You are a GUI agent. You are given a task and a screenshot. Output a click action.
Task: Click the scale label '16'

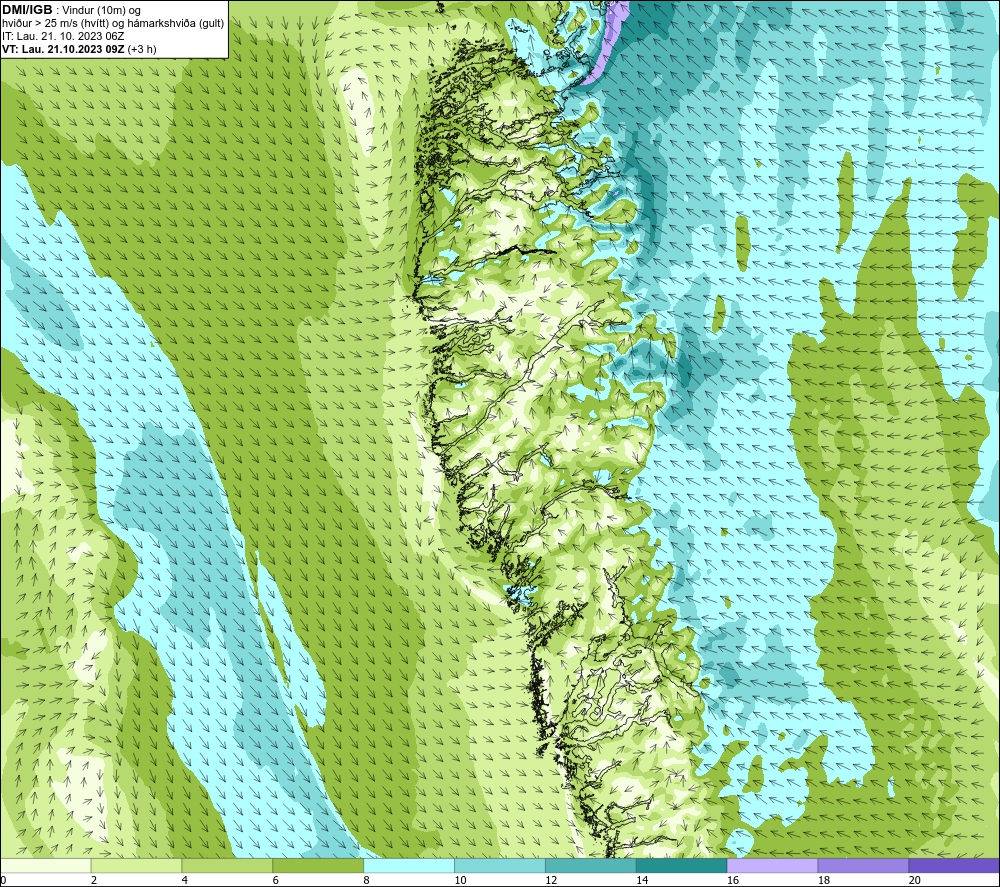[x=733, y=880]
